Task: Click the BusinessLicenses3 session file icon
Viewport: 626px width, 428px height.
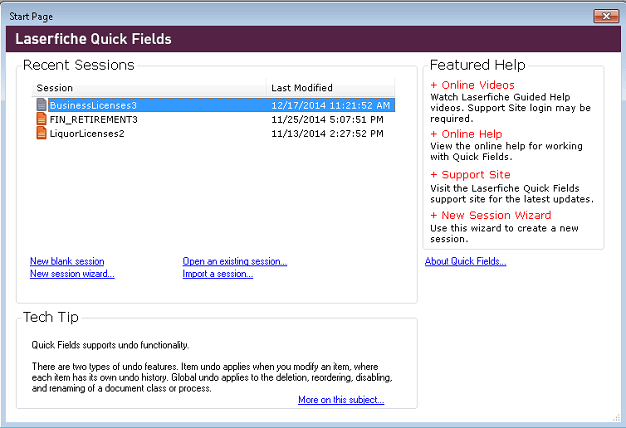Action: (x=42, y=105)
